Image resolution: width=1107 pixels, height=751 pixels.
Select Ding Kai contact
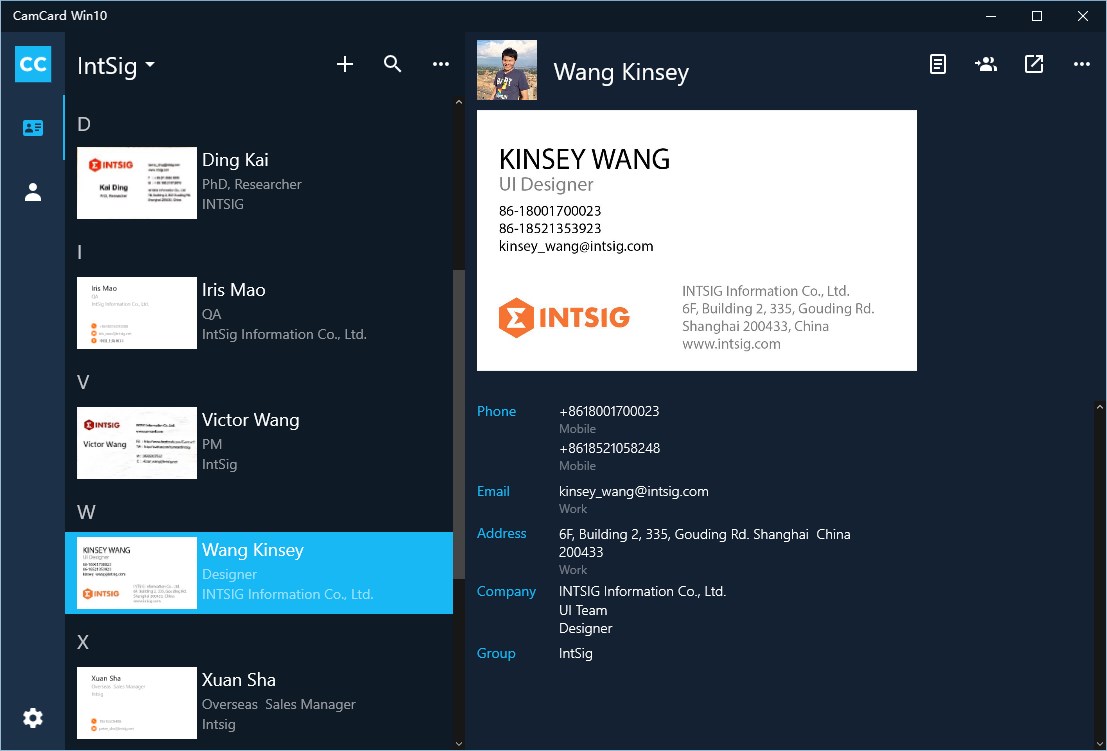click(x=259, y=183)
